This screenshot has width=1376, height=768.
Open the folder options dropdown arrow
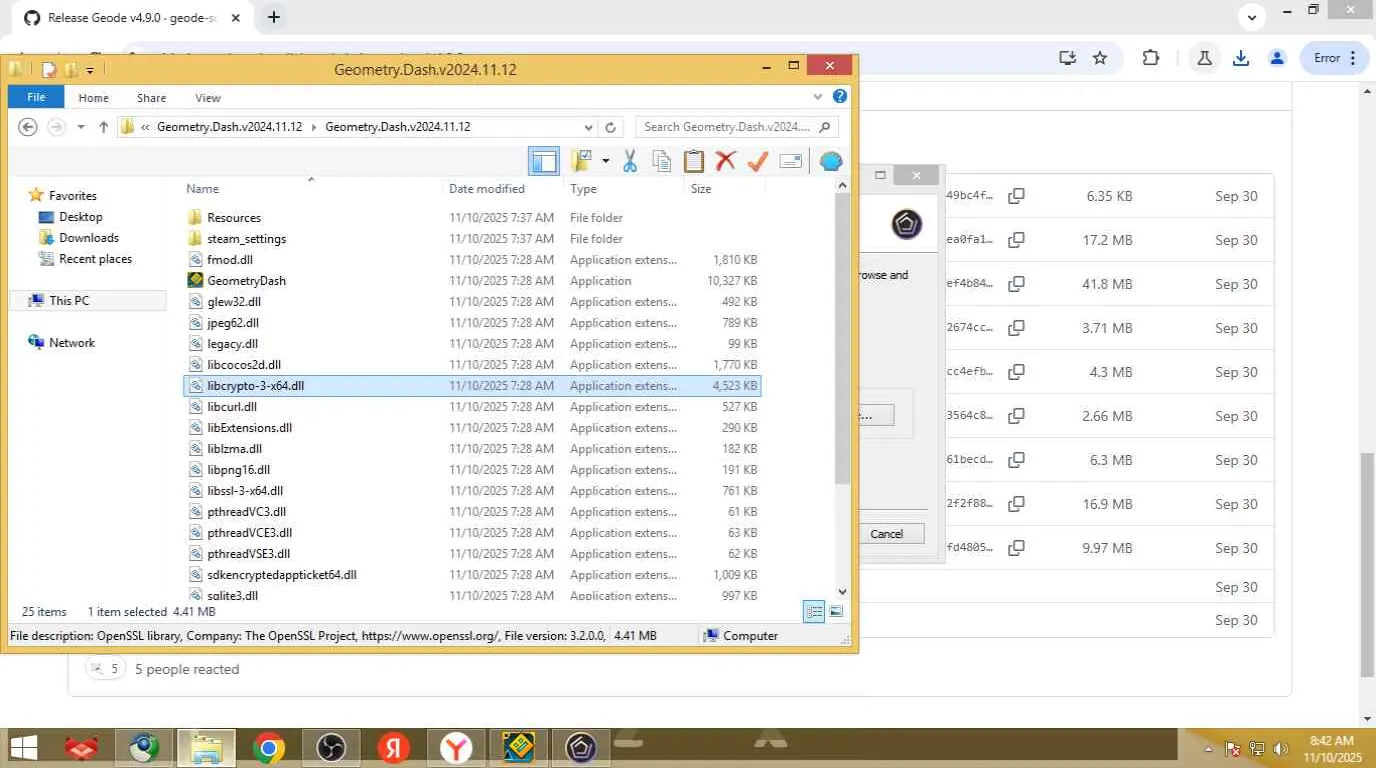pos(605,161)
